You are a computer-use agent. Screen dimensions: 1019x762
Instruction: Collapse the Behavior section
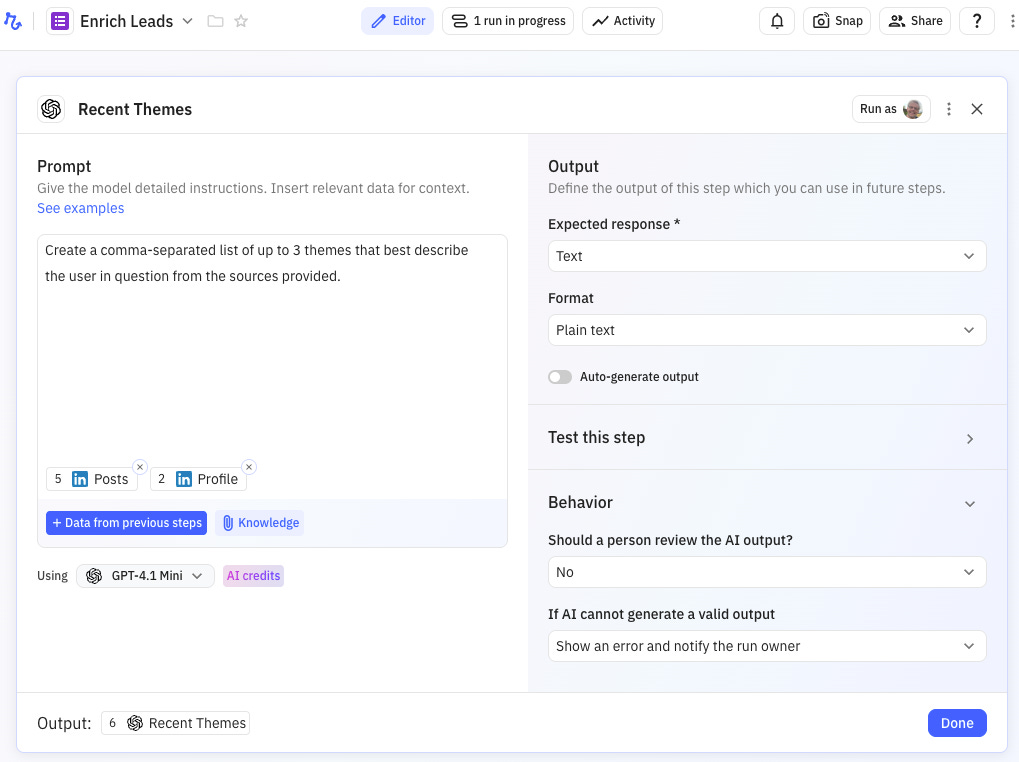pos(969,503)
